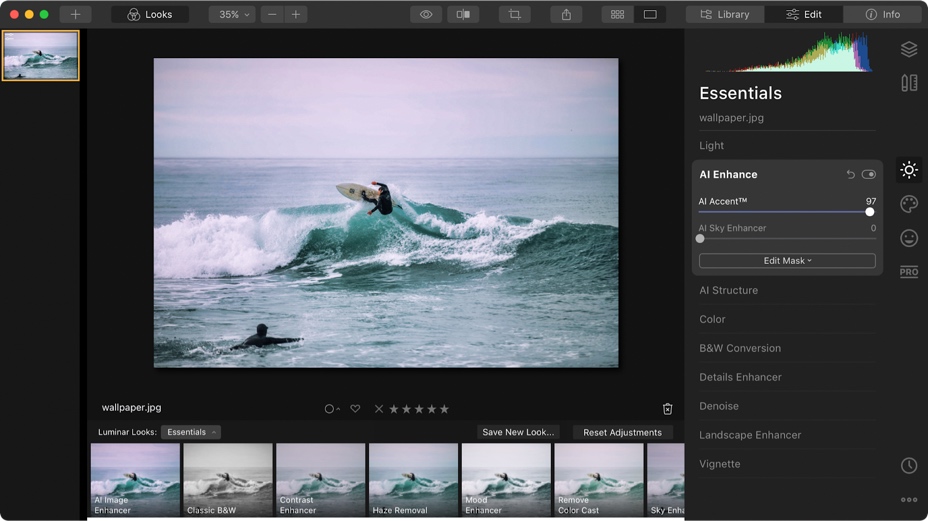The height and width of the screenshot is (521, 928).
Task: Set rating to one star
Action: (394, 409)
